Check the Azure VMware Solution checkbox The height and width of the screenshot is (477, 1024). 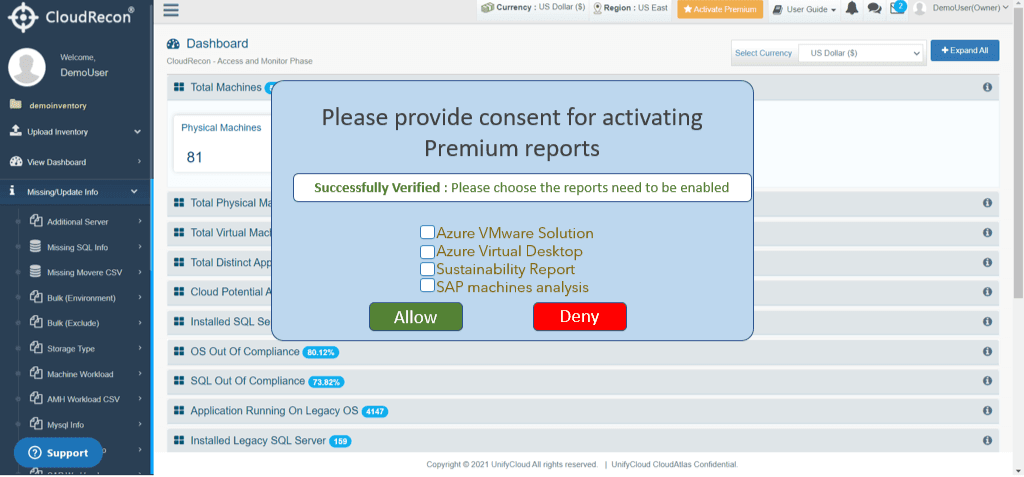point(427,232)
